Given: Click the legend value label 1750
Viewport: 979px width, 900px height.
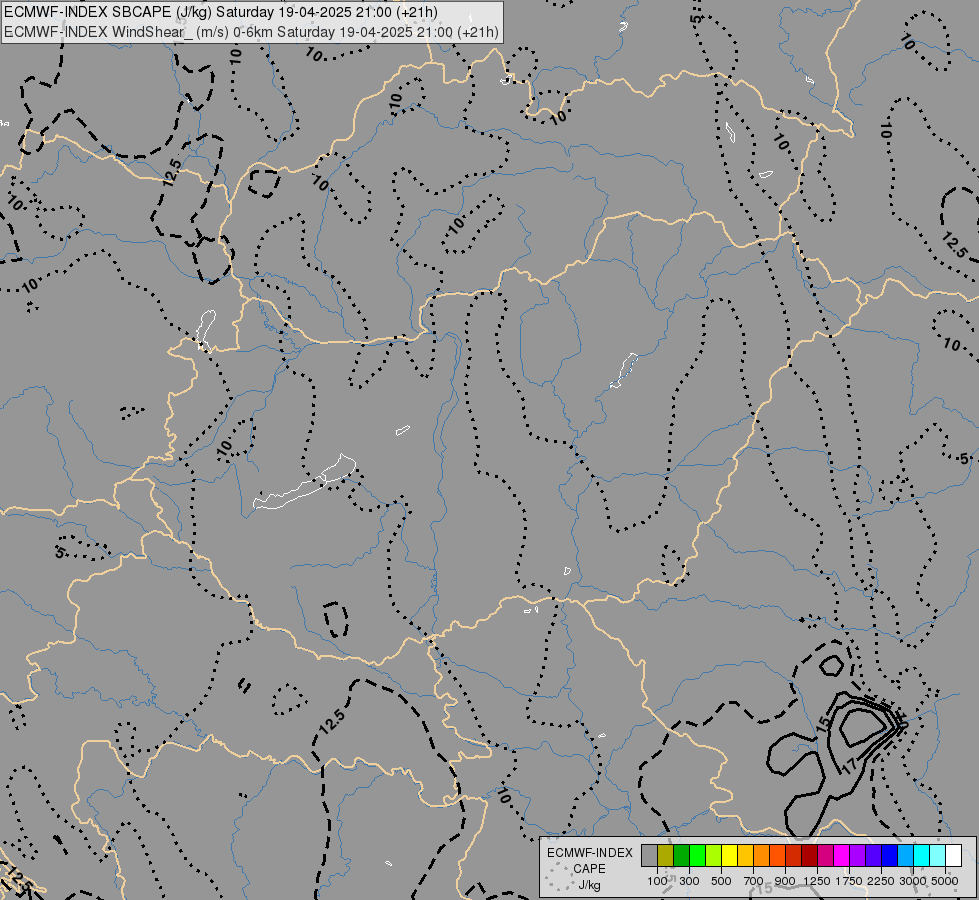Looking at the screenshot, I should click(x=849, y=881).
